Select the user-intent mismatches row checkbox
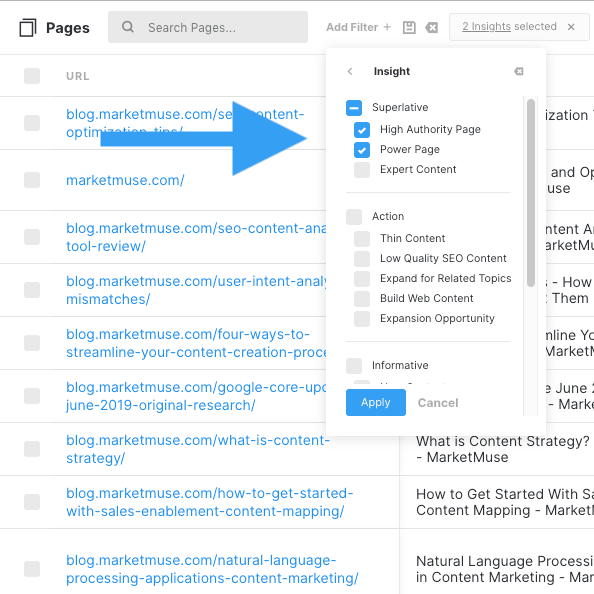 32,290
